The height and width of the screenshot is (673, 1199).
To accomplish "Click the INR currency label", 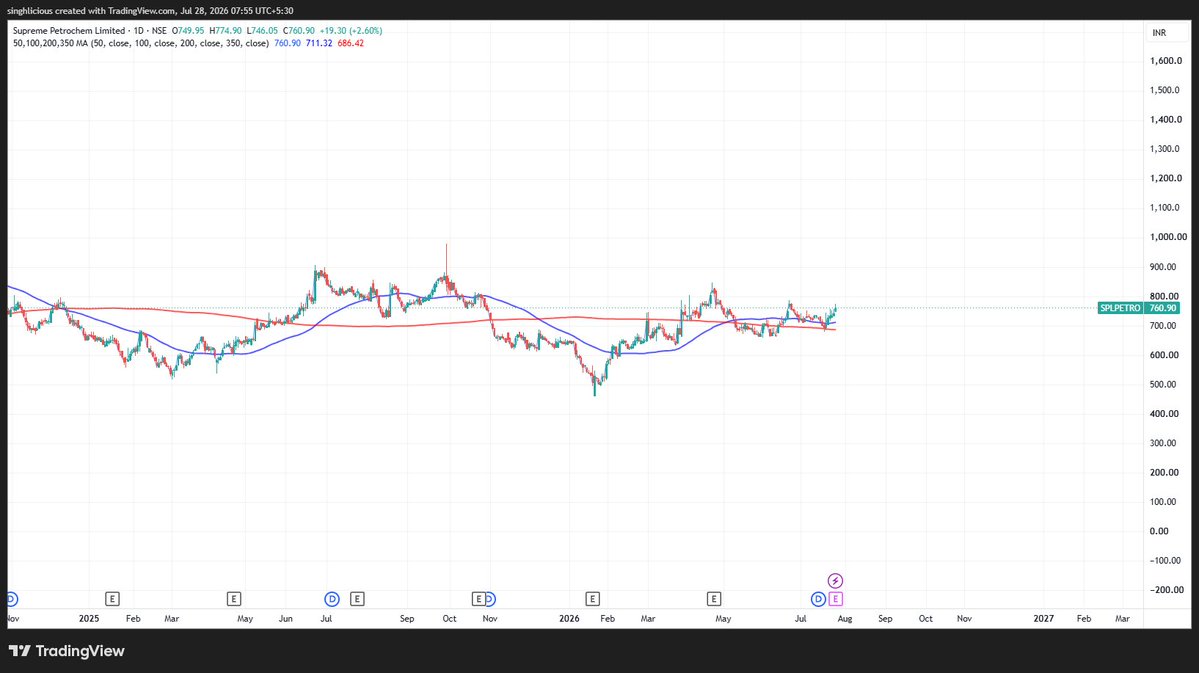I will pyautogui.click(x=1159, y=33).
